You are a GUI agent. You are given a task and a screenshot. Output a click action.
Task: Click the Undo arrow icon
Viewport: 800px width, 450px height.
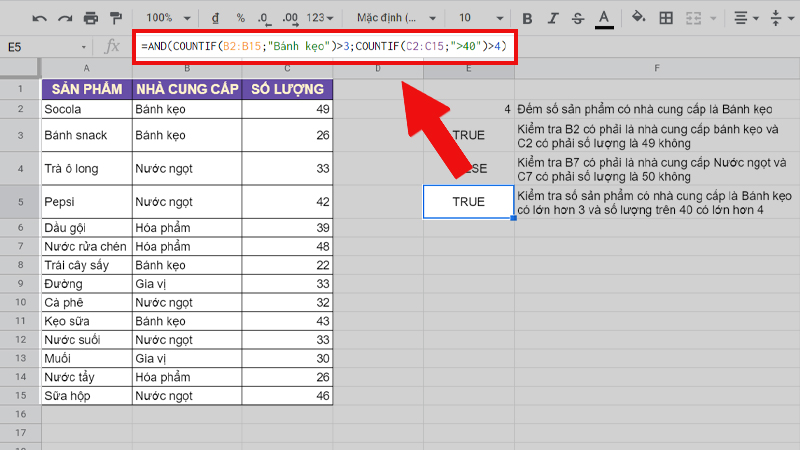(39, 18)
